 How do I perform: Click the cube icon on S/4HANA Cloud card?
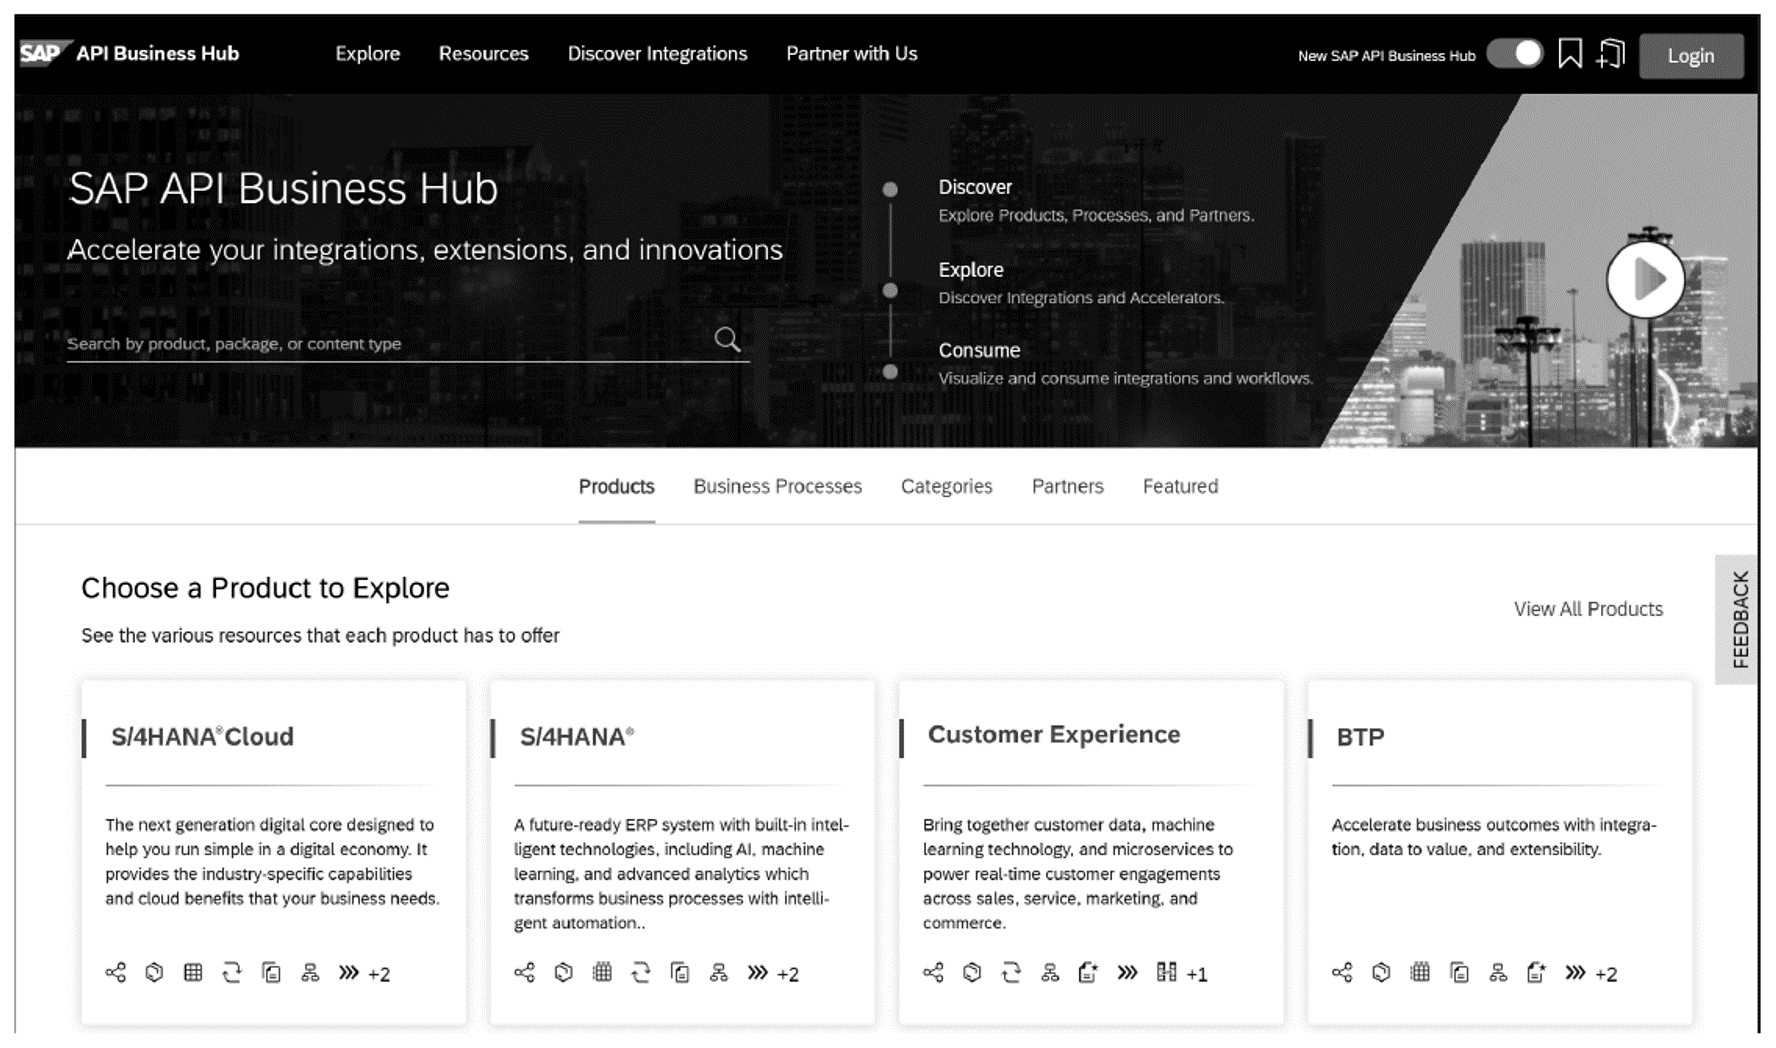tap(154, 972)
